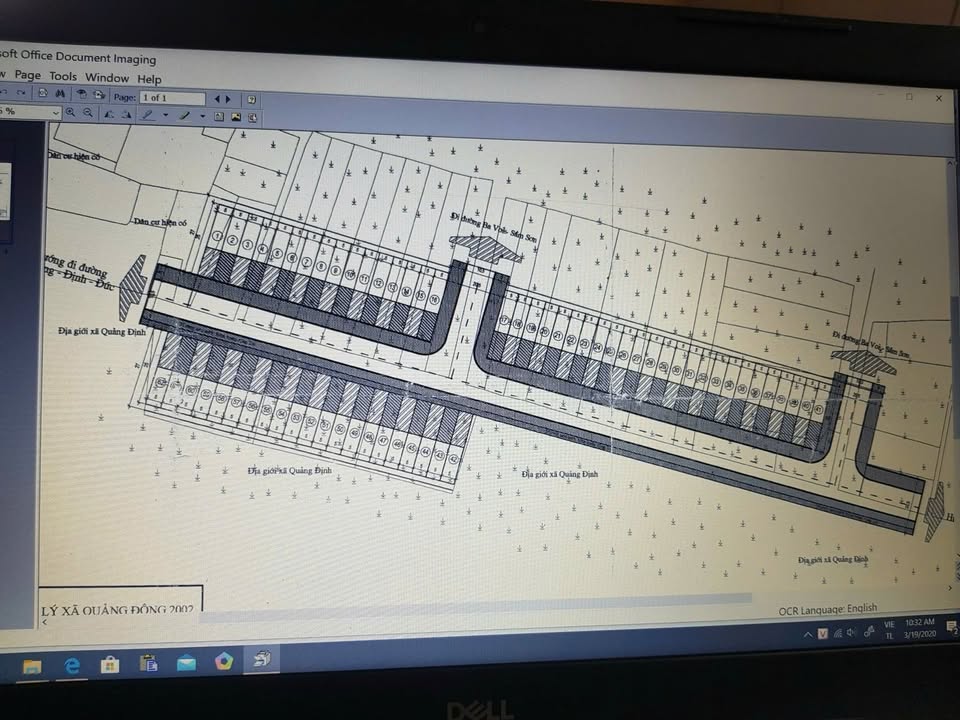The image size is (960, 720).
Task: Go to the next page arrow
Action: [229, 99]
